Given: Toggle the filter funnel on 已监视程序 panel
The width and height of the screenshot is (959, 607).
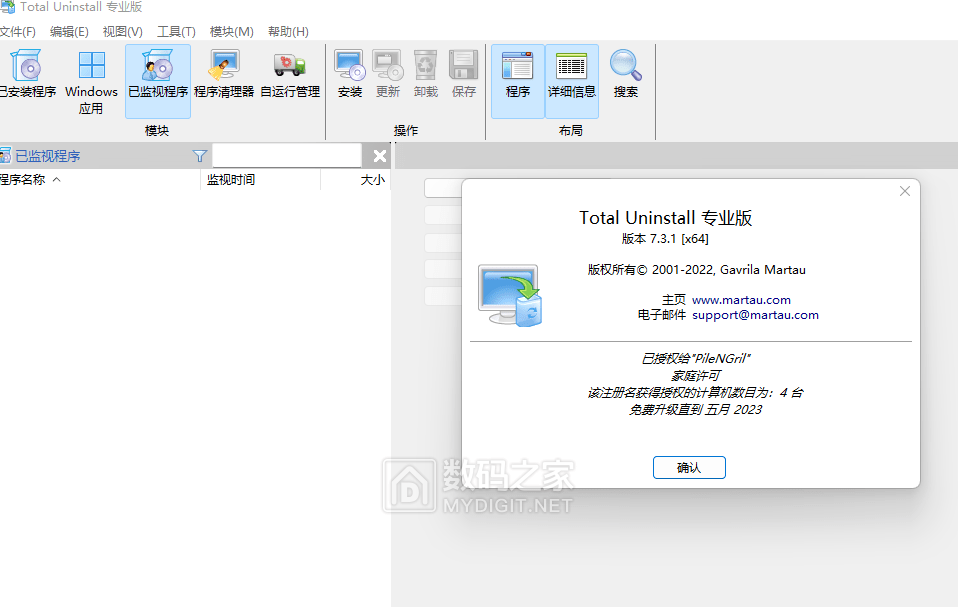Looking at the screenshot, I should click(x=199, y=155).
